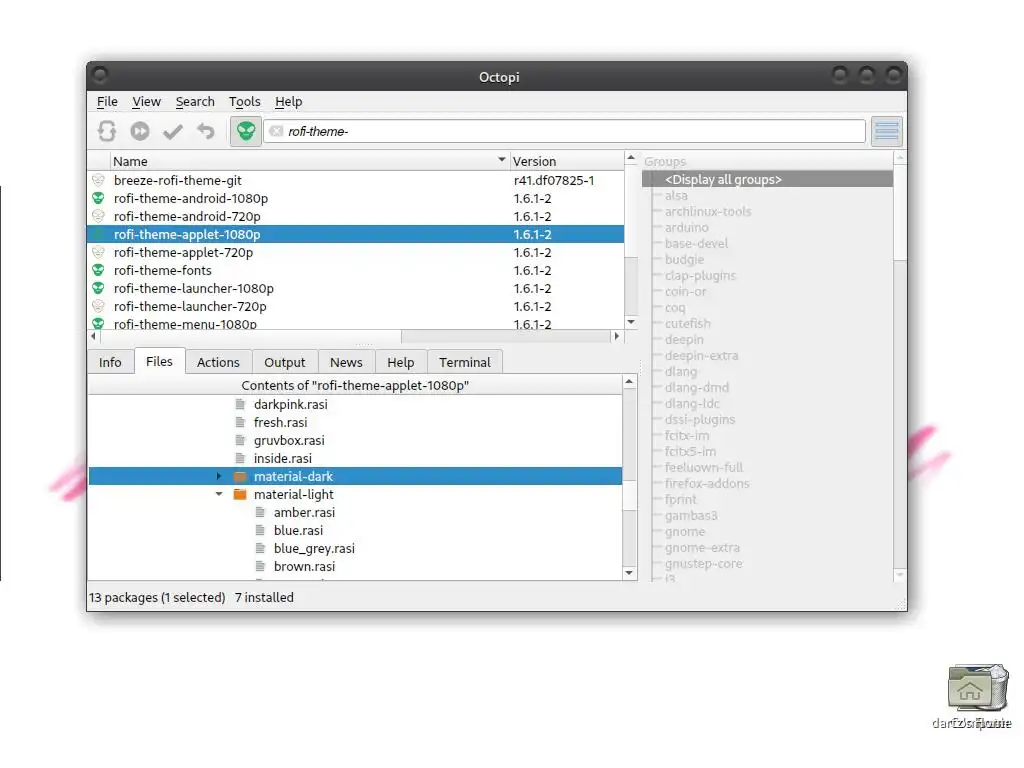Expand the material-dark folder arrow

pyautogui.click(x=219, y=476)
